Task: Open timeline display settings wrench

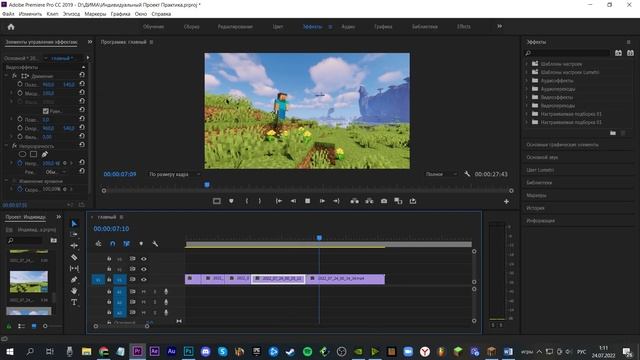Action: [x=155, y=244]
